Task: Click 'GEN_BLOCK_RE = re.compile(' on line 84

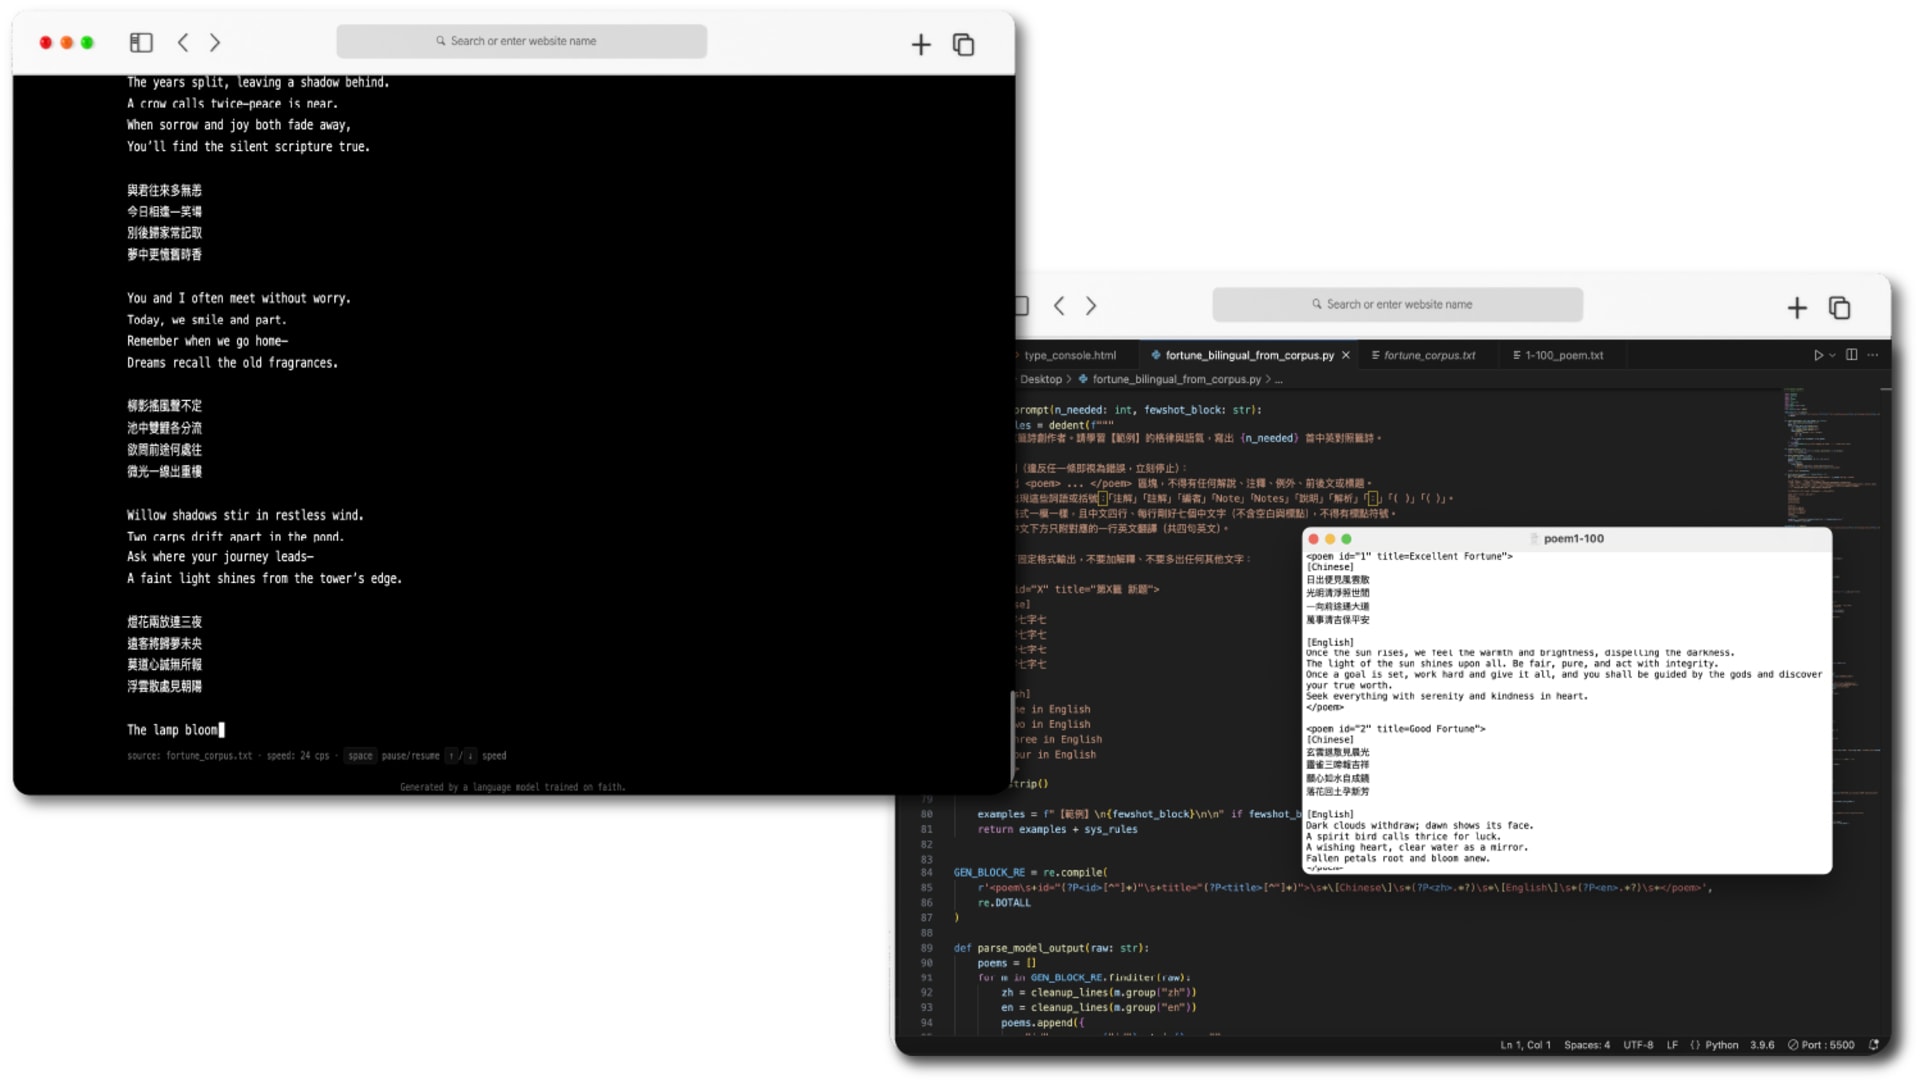Action: click(1030, 873)
